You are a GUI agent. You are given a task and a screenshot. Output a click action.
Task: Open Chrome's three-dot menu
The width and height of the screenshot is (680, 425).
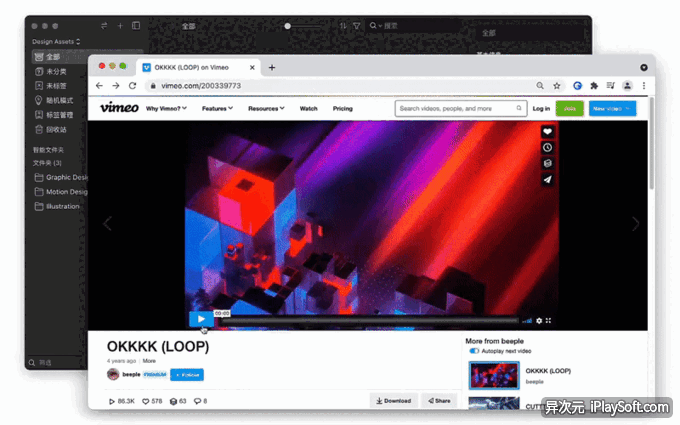[x=644, y=86]
